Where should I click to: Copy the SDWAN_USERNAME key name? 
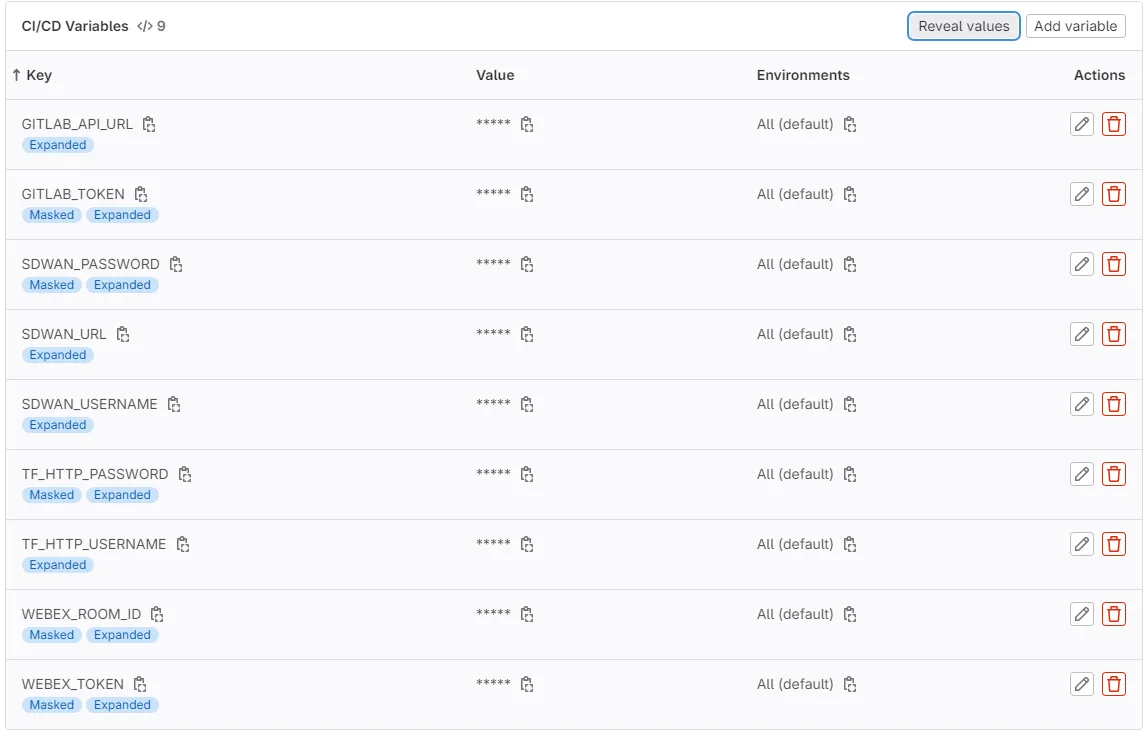click(174, 405)
